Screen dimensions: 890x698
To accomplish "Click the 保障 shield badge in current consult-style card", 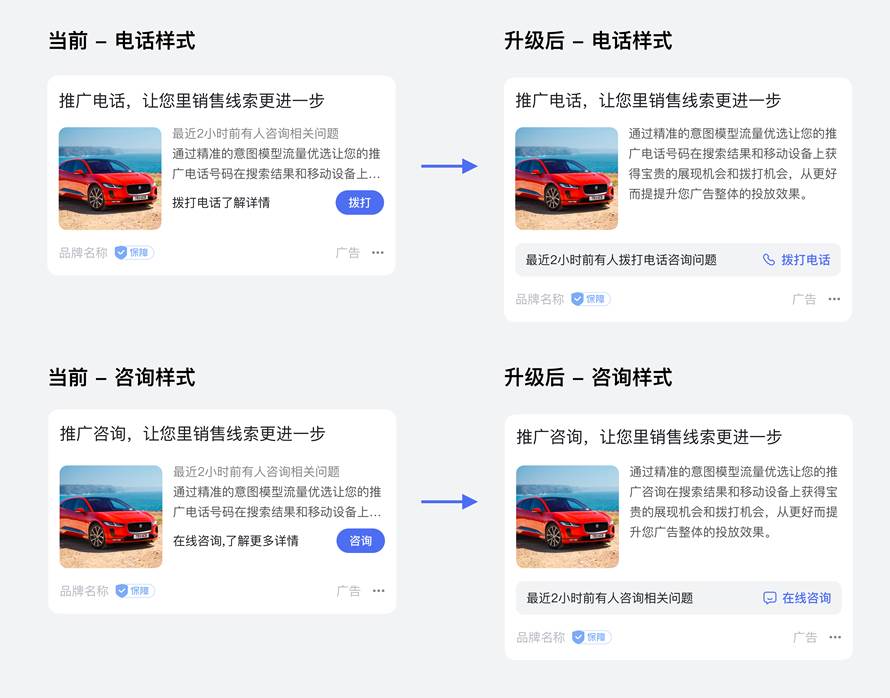I will click(135, 591).
